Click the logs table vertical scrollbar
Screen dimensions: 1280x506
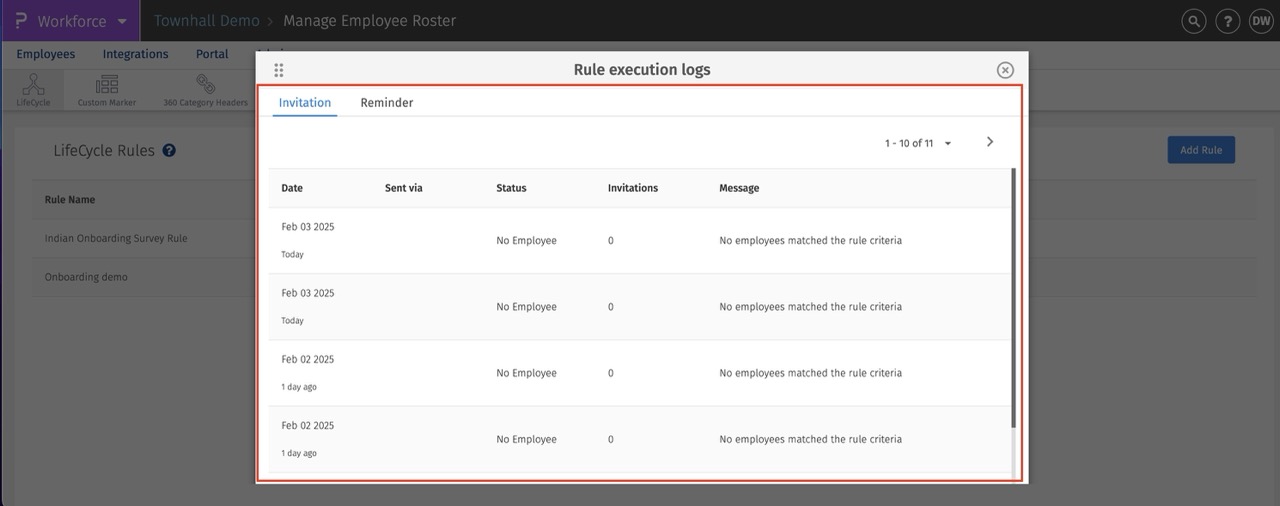point(1013,300)
